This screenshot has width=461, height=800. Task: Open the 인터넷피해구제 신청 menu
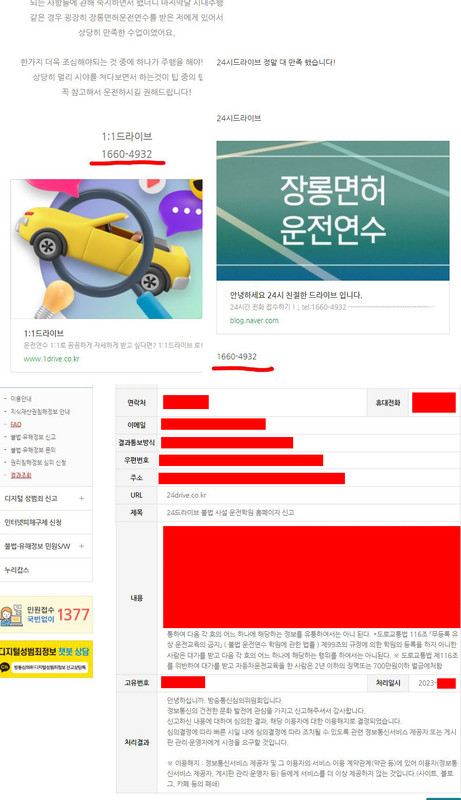(x=33, y=522)
